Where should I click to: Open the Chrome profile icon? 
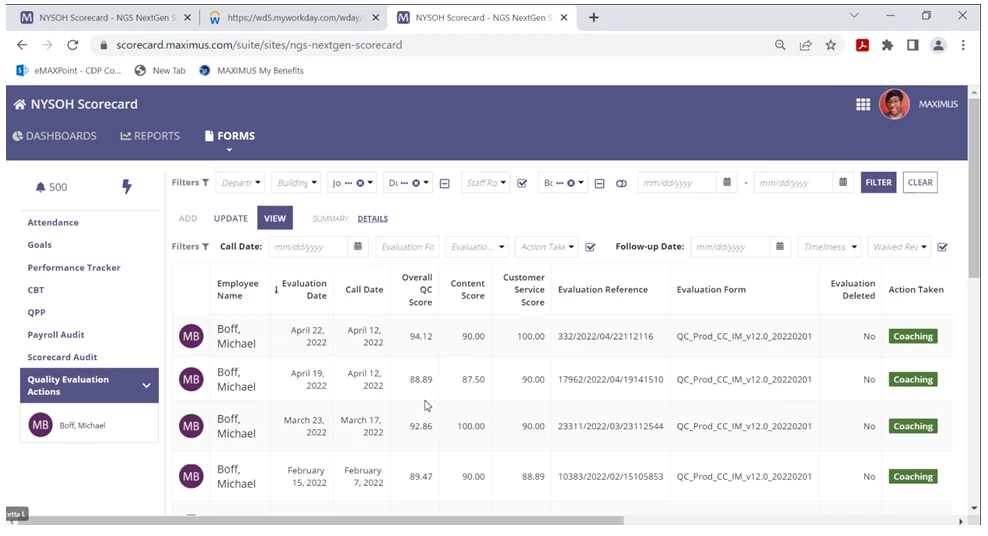938,45
